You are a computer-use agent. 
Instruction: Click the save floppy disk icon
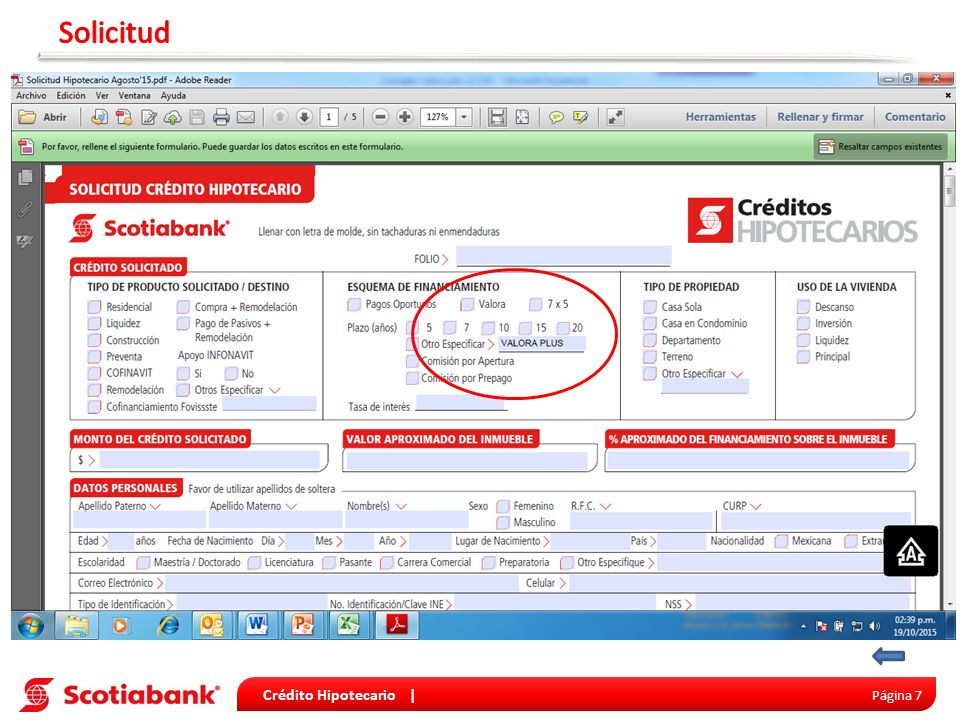[197, 117]
